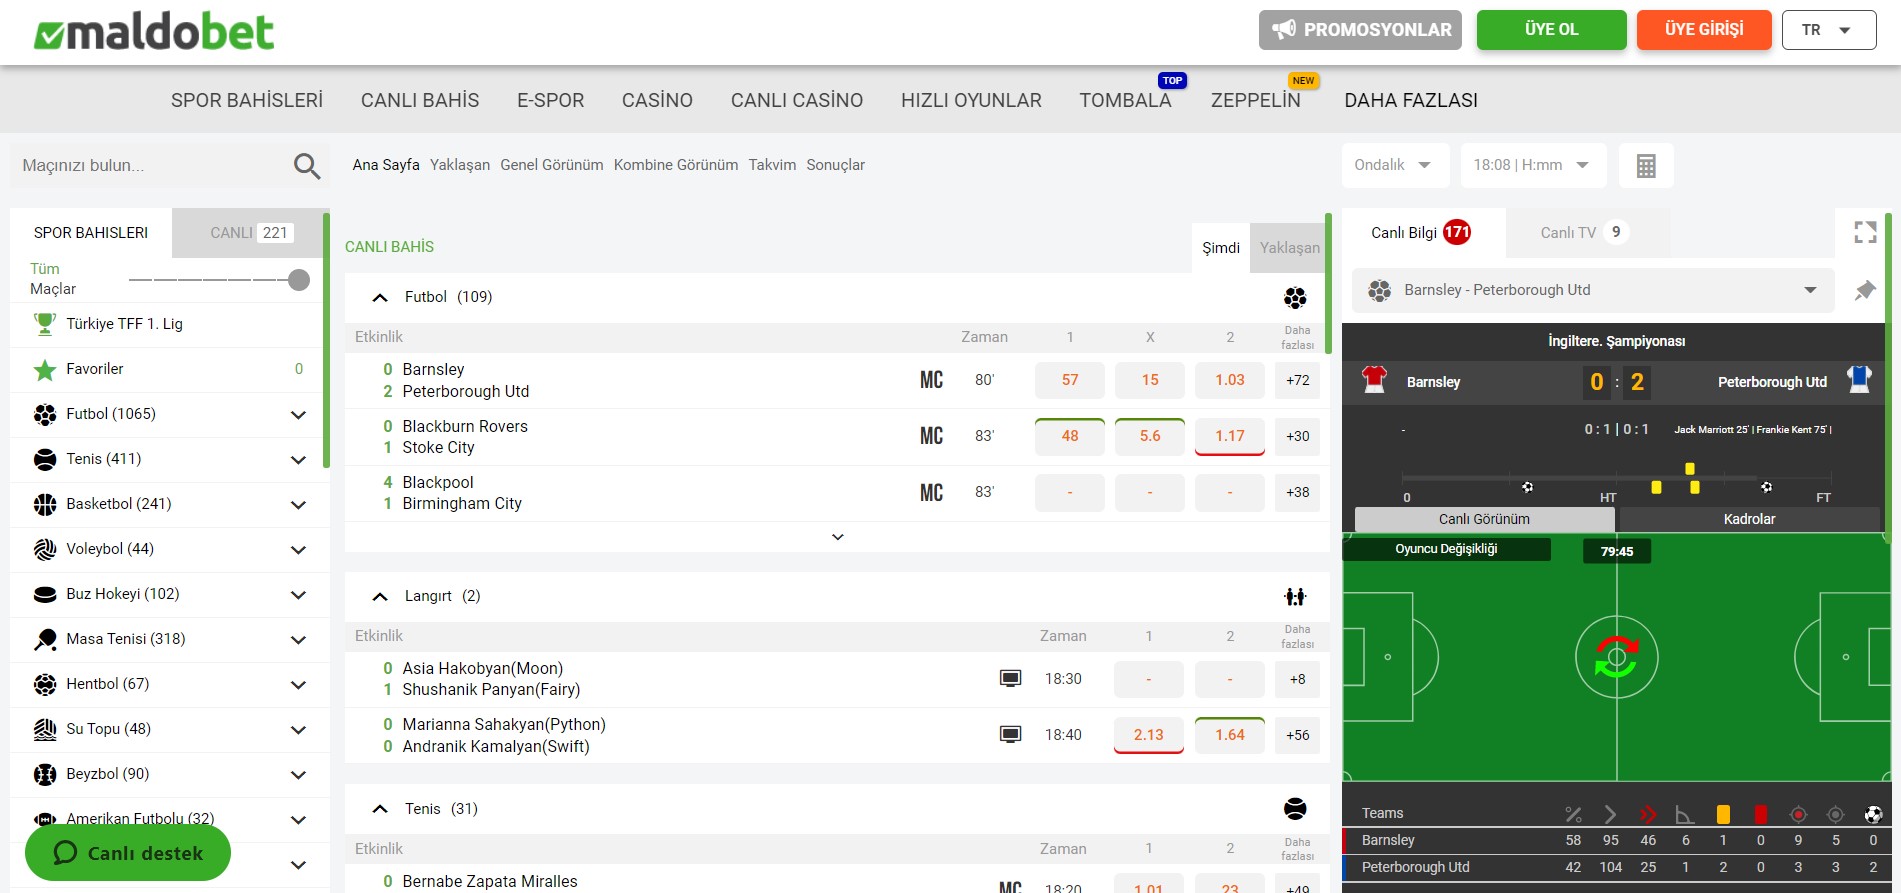Image resolution: width=1901 pixels, height=893 pixels.
Task: Open live stream icon for Asia Hakobyan match
Action: coord(1010,679)
